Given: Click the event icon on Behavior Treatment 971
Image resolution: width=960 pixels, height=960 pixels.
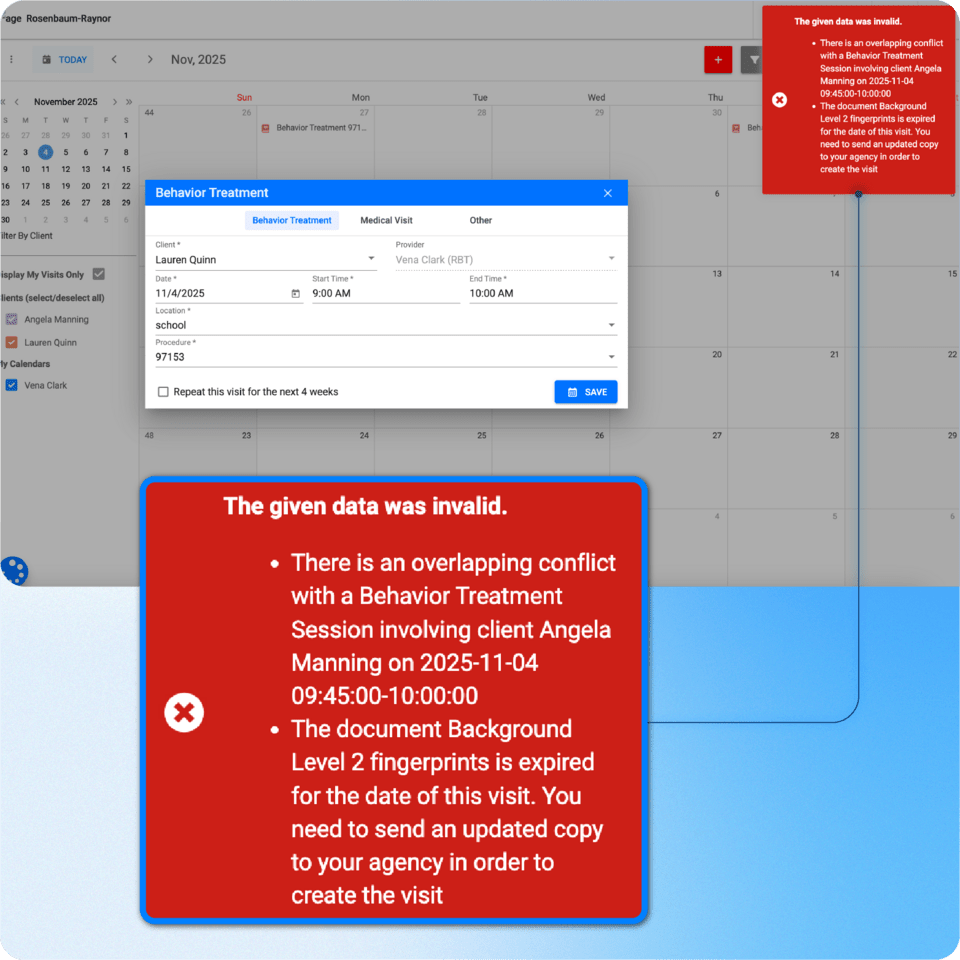Looking at the screenshot, I should (x=266, y=127).
